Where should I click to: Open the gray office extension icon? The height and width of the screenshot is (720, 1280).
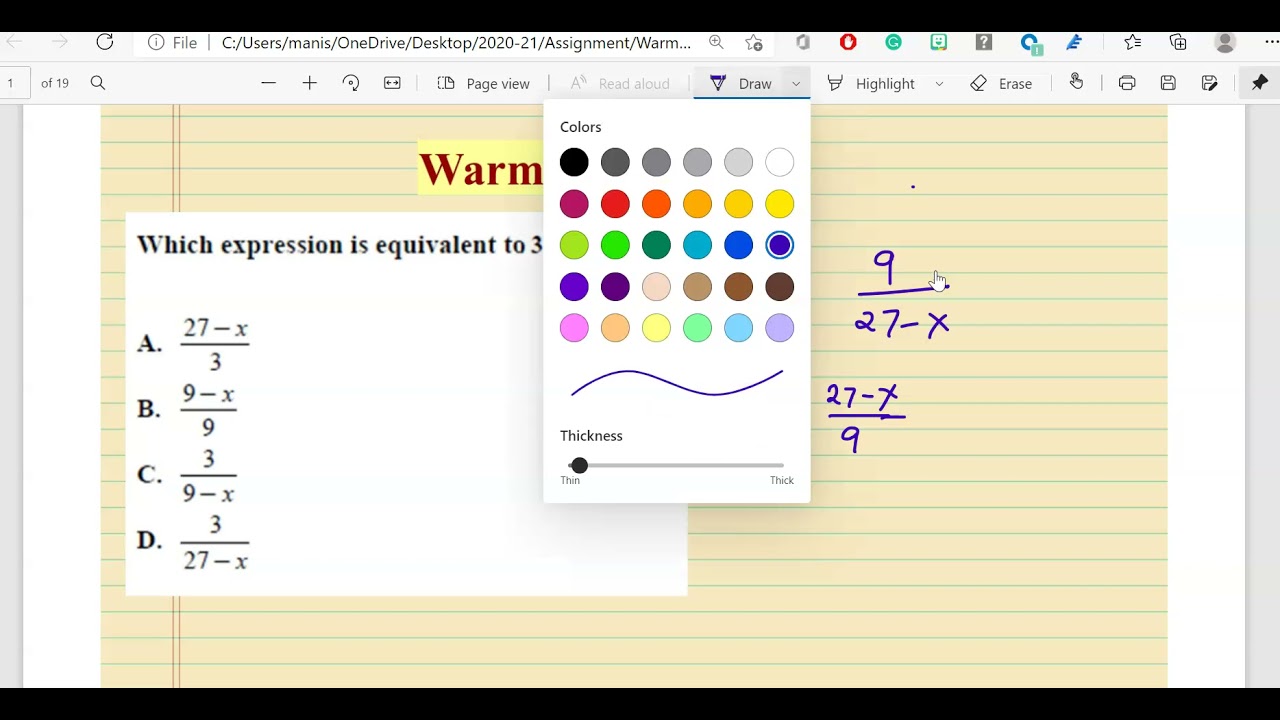[x=803, y=42]
